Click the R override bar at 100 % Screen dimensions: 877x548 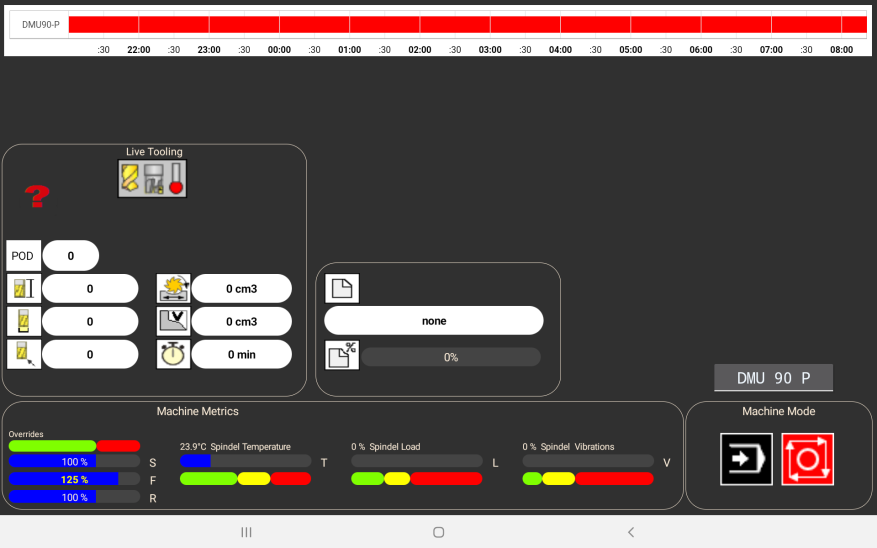tap(74, 497)
